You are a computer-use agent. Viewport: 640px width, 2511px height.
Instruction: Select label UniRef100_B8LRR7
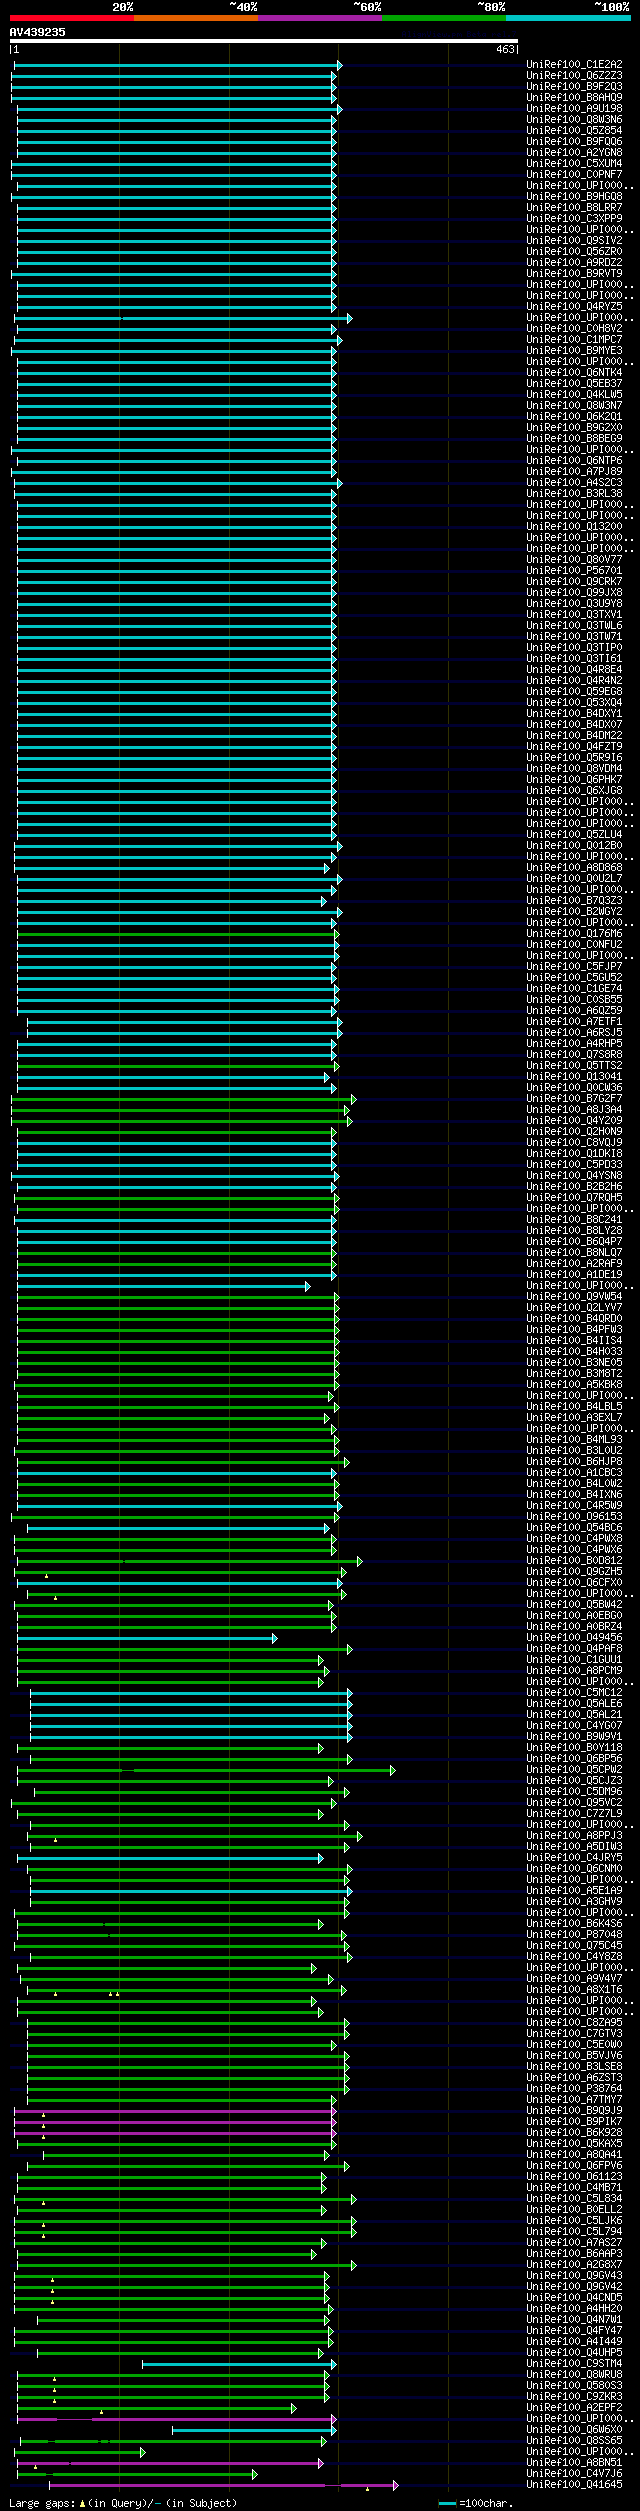pyautogui.click(x=574, y=208)
